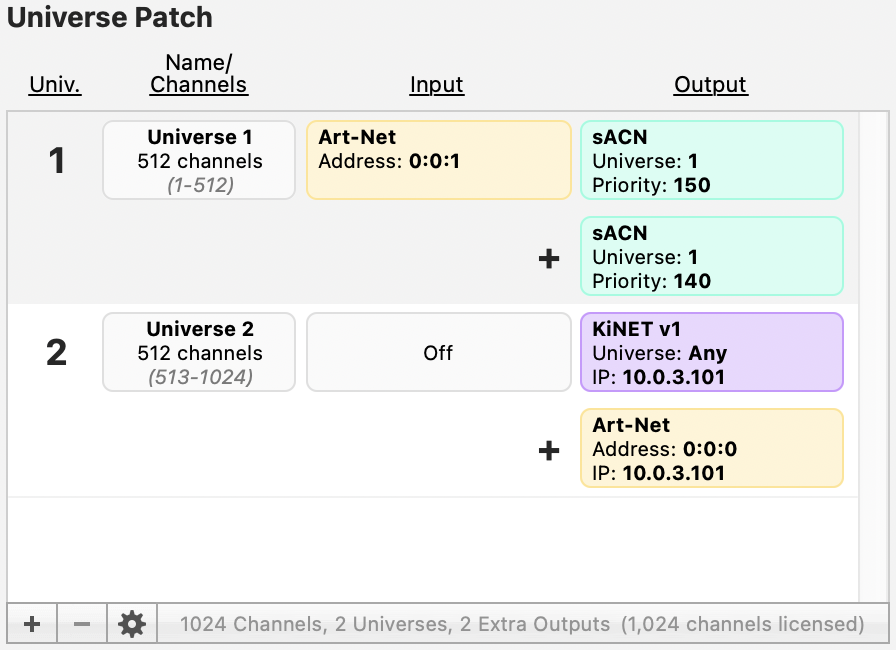Open sACN output with priority 150

coord(711,160)
